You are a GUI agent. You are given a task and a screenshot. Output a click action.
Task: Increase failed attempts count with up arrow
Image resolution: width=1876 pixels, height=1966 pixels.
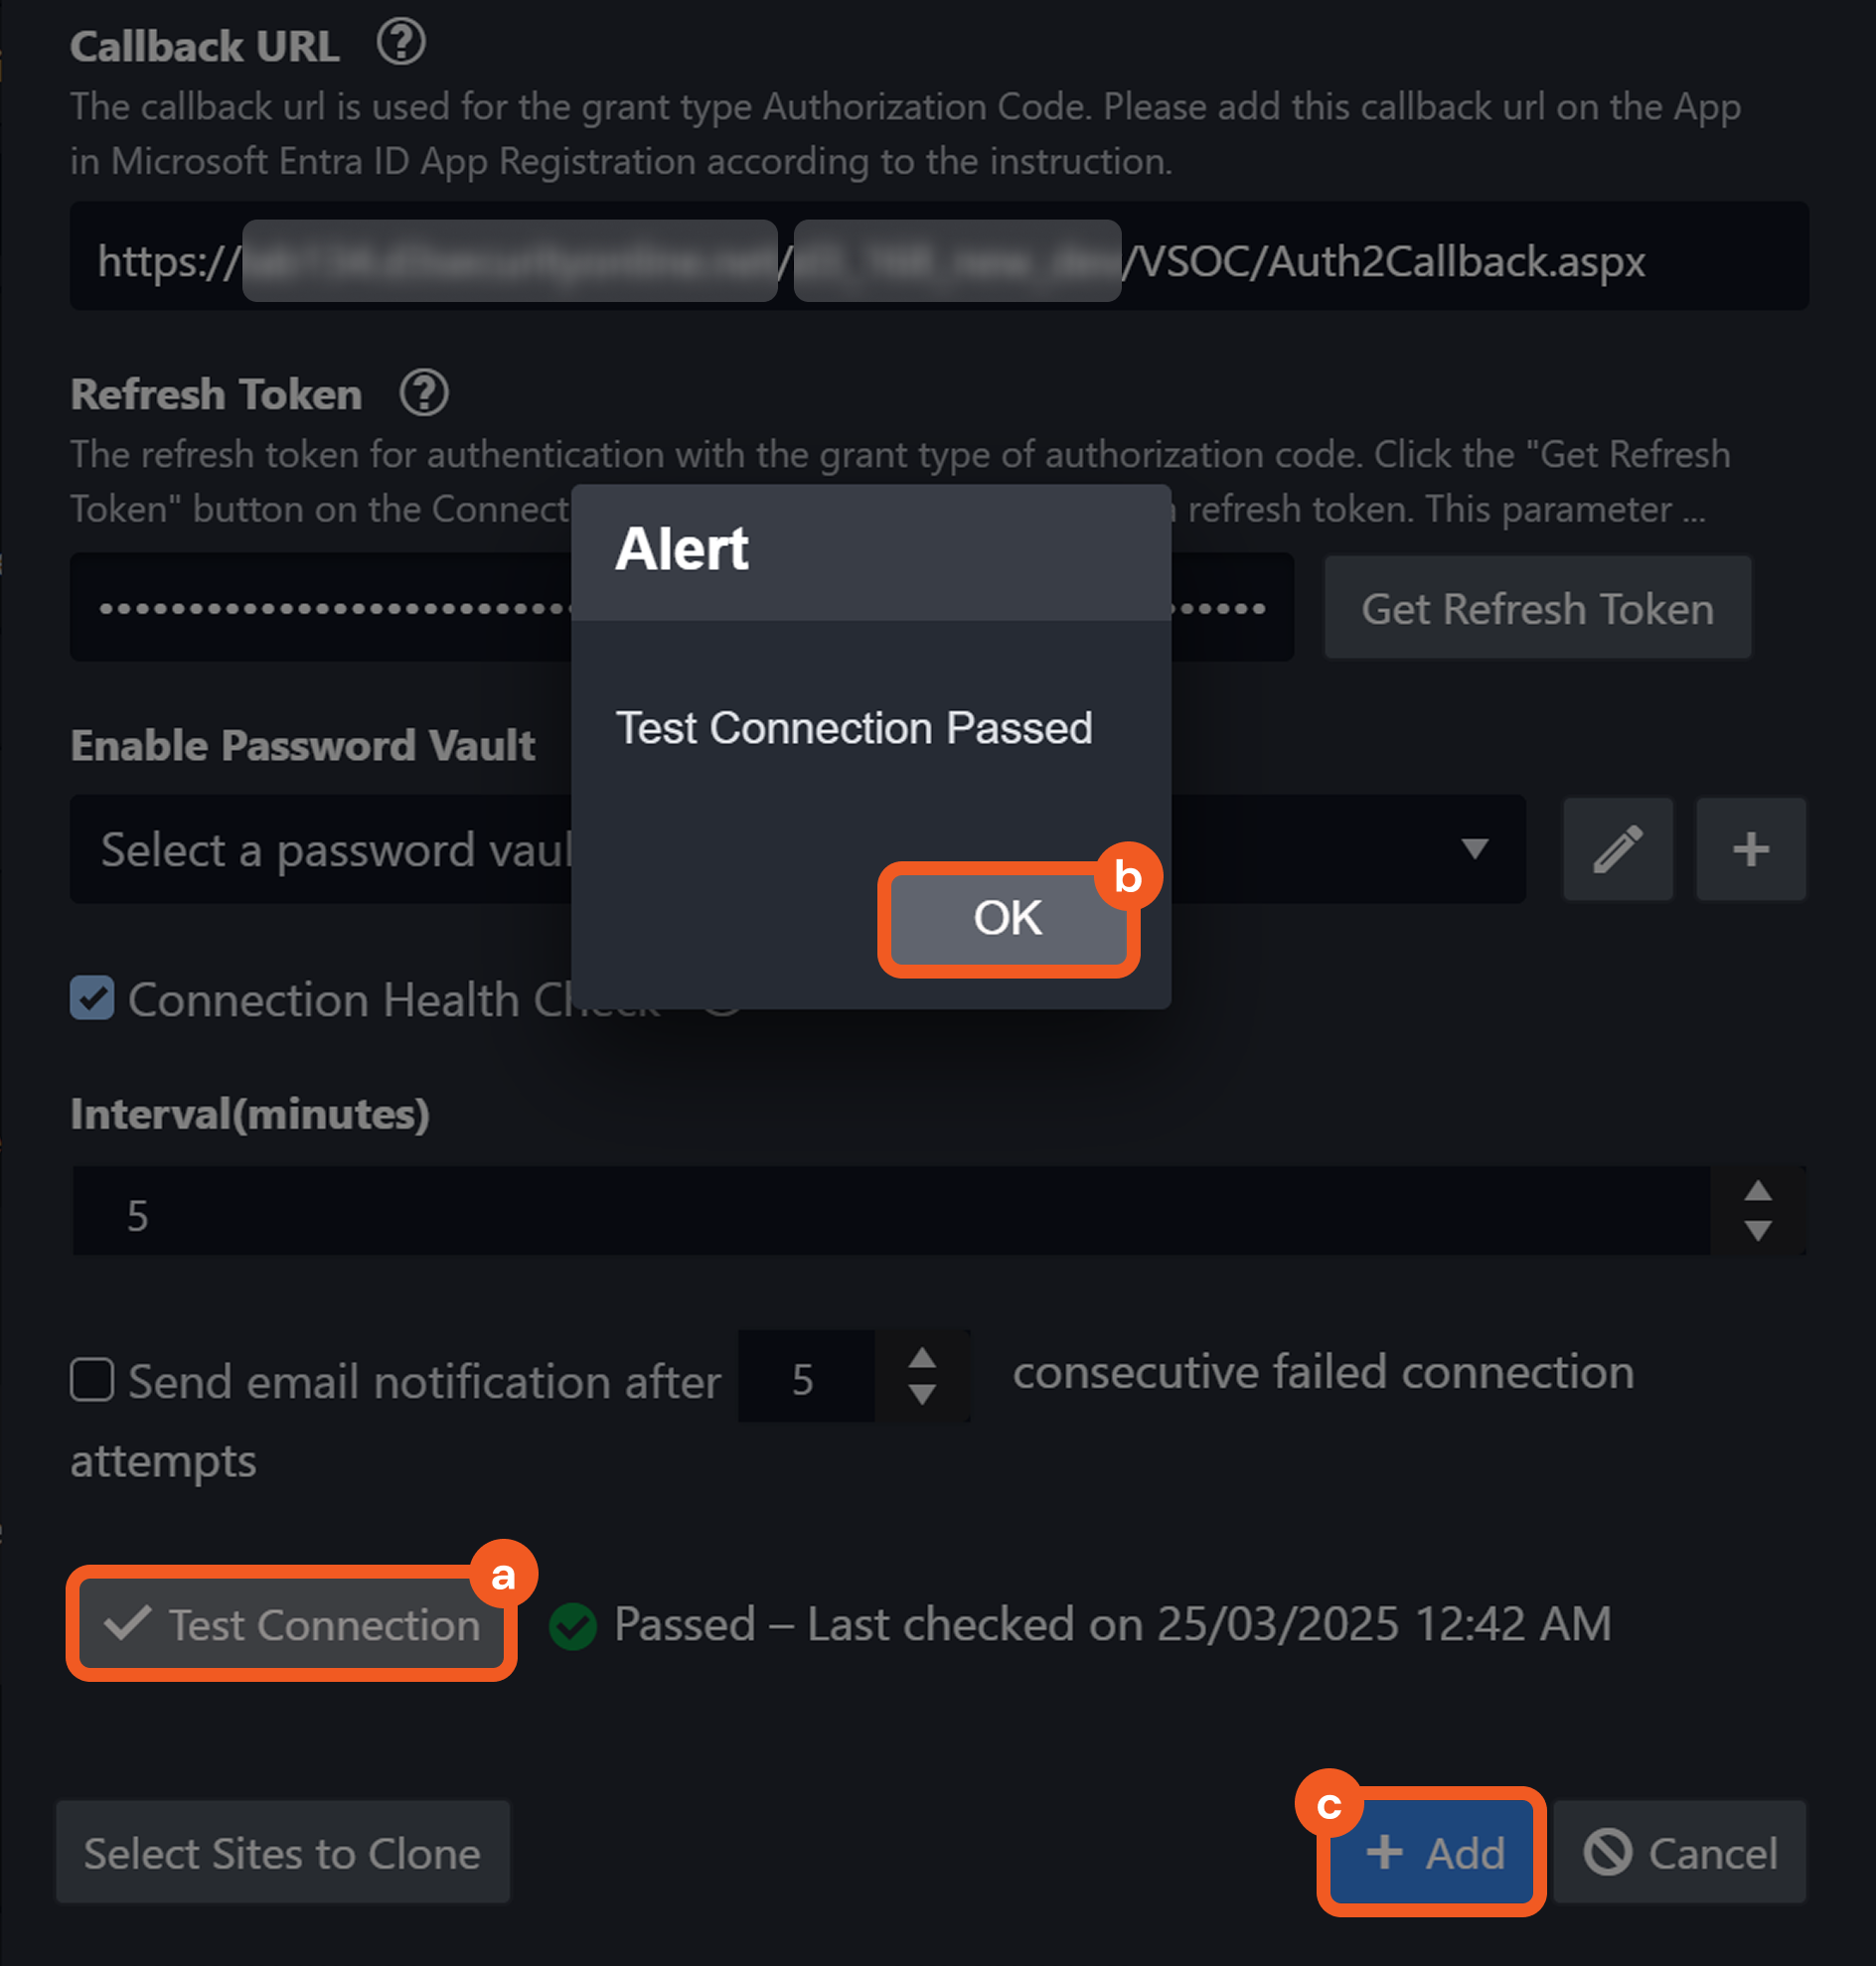[921, 1358]
